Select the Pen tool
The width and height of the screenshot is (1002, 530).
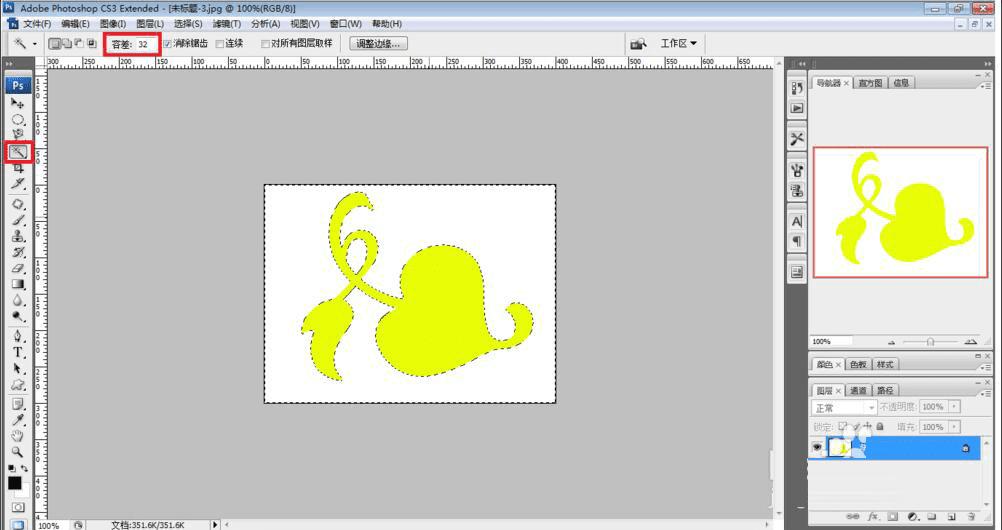tap(17, 336)
